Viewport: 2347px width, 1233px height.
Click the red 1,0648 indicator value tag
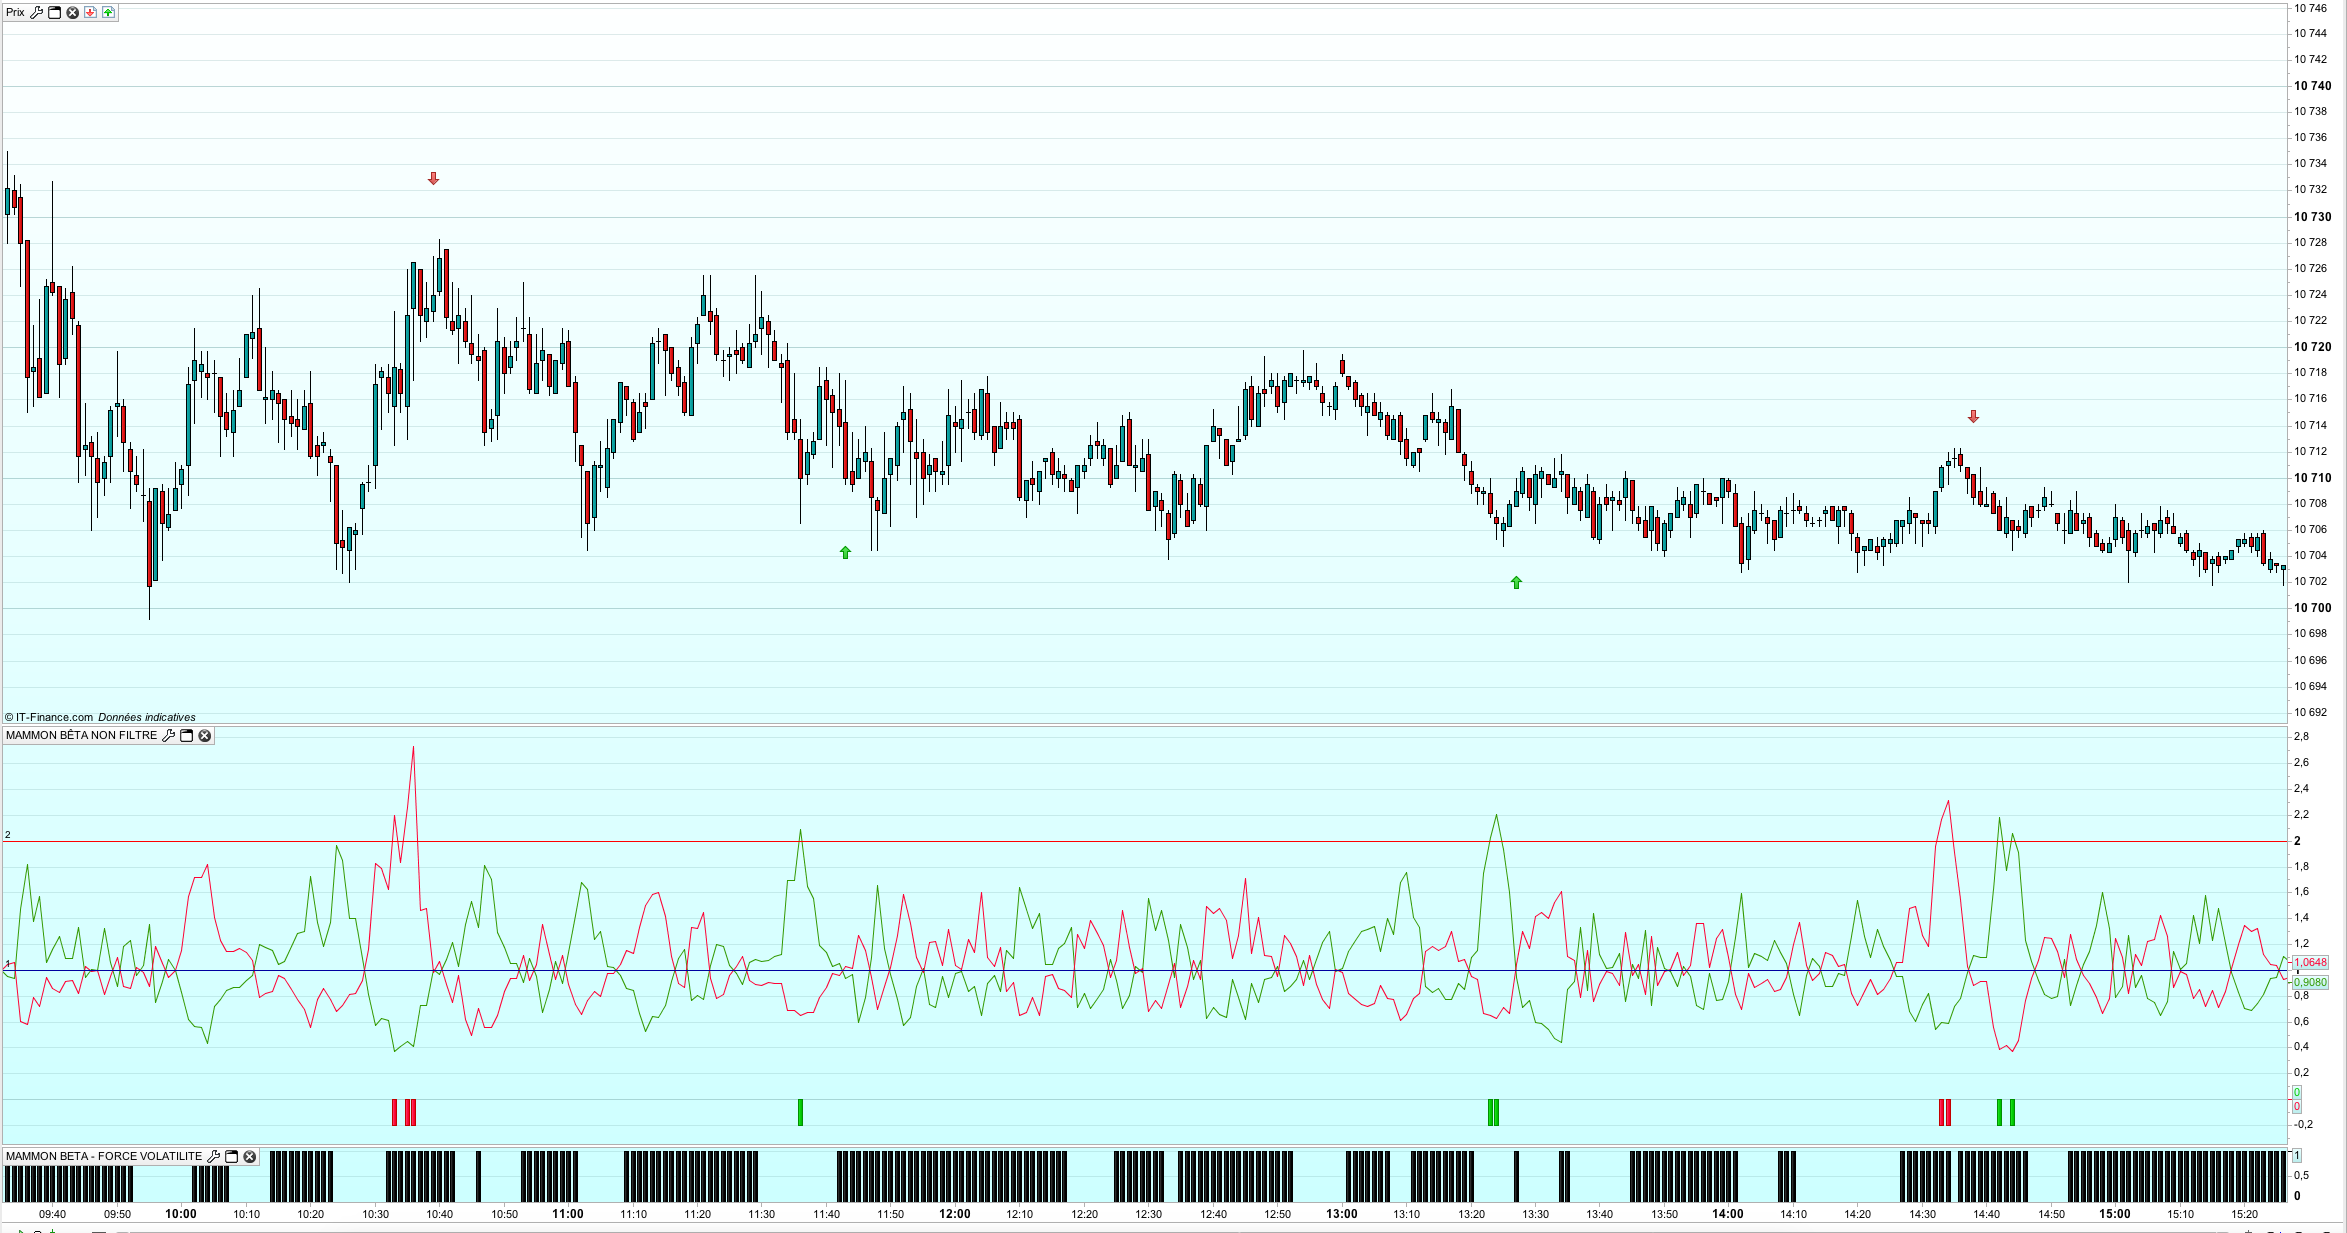tap(2310, 963)
